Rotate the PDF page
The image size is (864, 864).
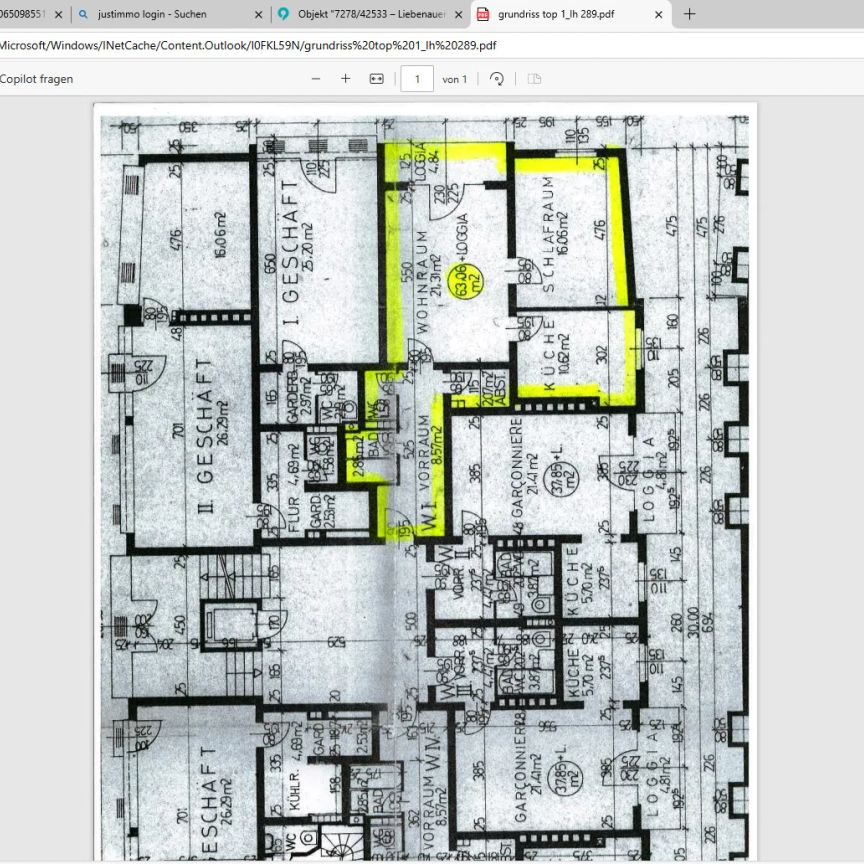coord(497,79)
